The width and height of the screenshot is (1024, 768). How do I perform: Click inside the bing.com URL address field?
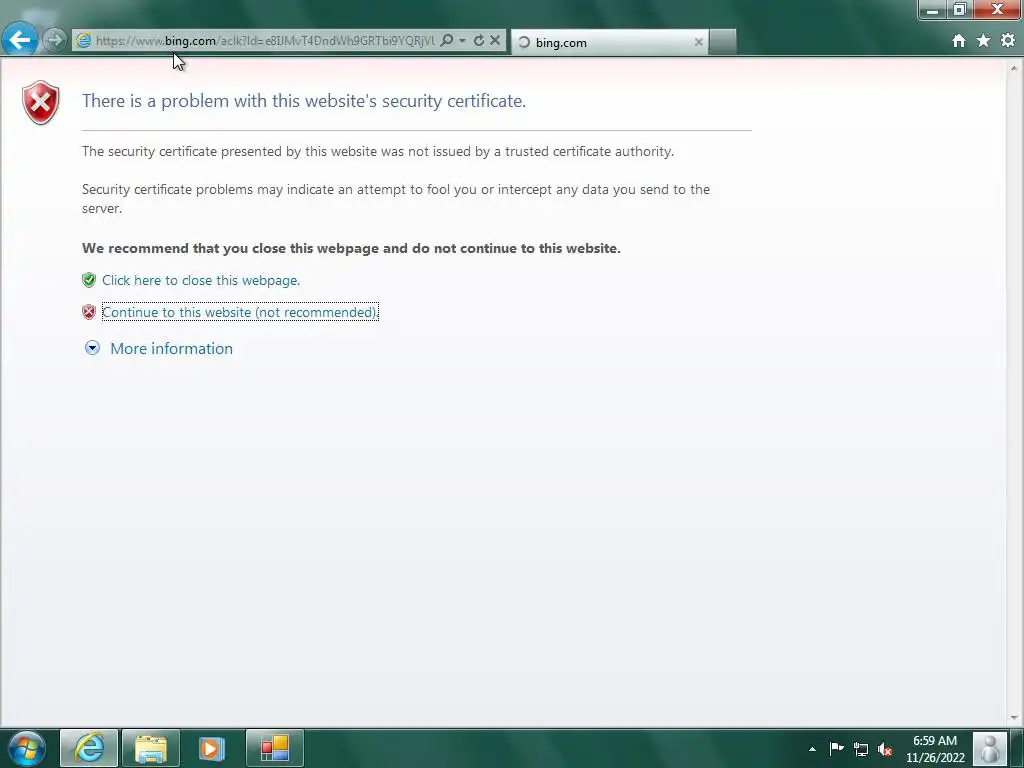[264, 40]
